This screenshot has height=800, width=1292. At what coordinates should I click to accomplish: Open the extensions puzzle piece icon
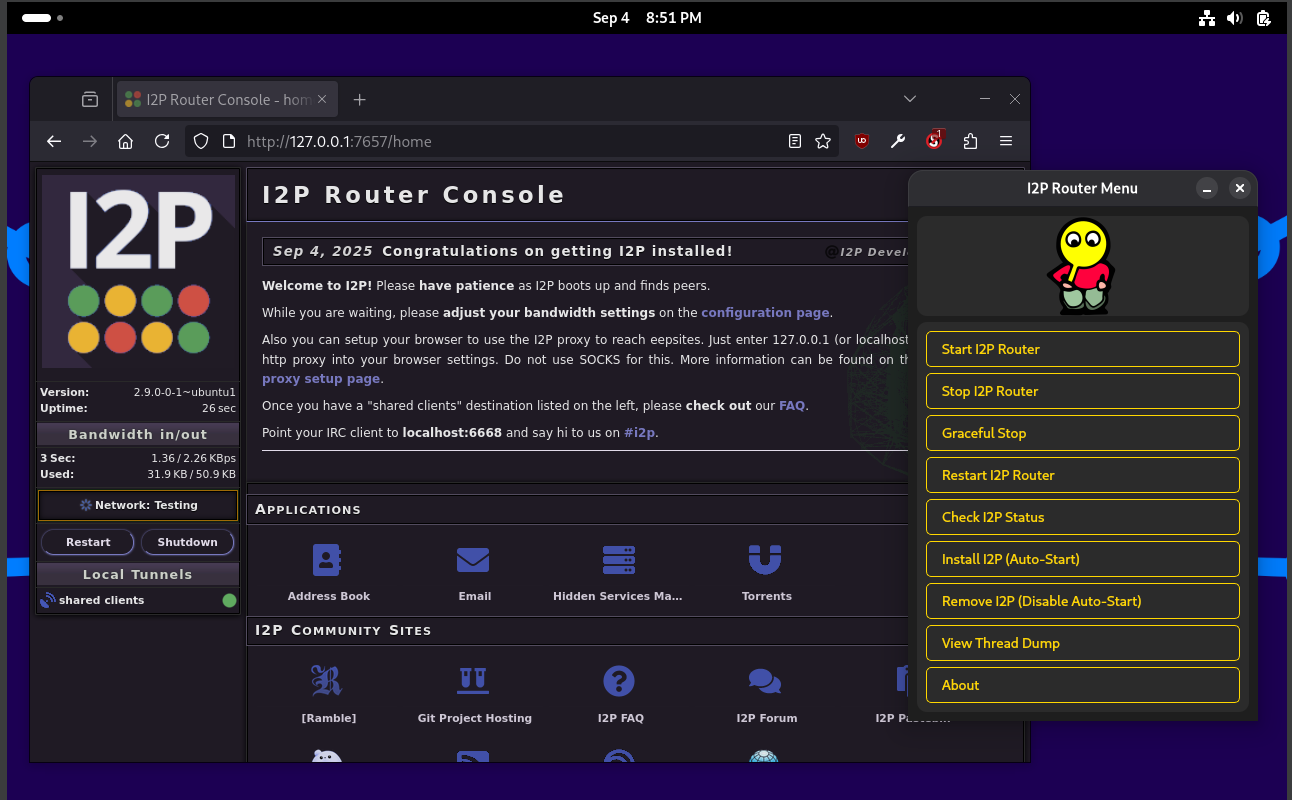pyautogui.click(x=970, y=141)
